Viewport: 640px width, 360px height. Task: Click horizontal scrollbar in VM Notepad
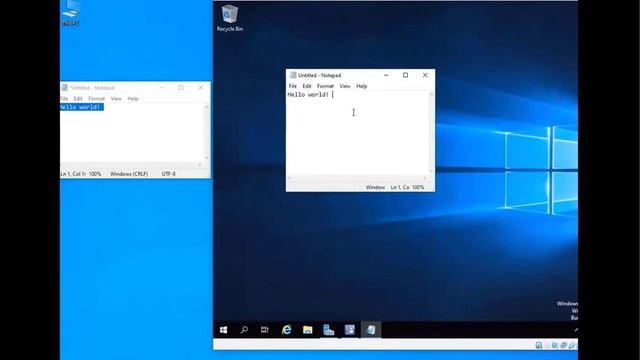358,178
